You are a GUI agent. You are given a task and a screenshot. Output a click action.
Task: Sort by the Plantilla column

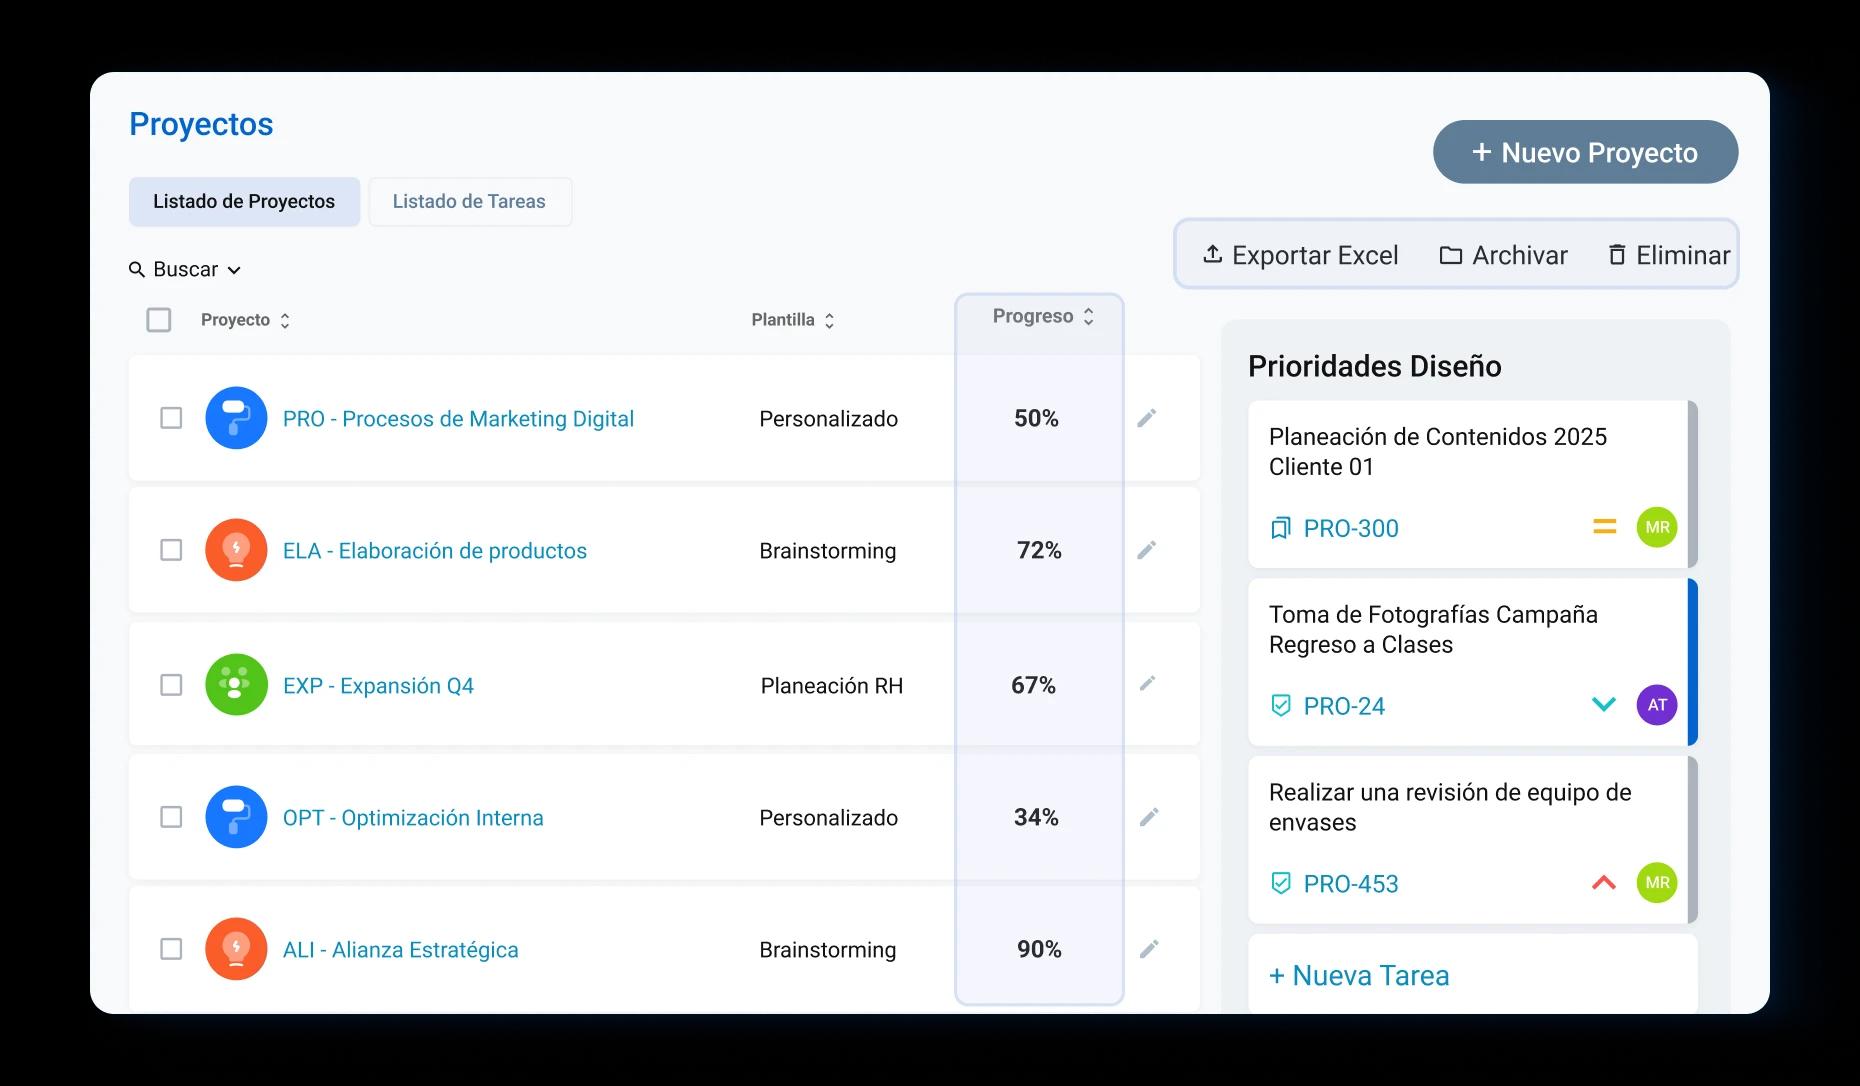(793, 320)
